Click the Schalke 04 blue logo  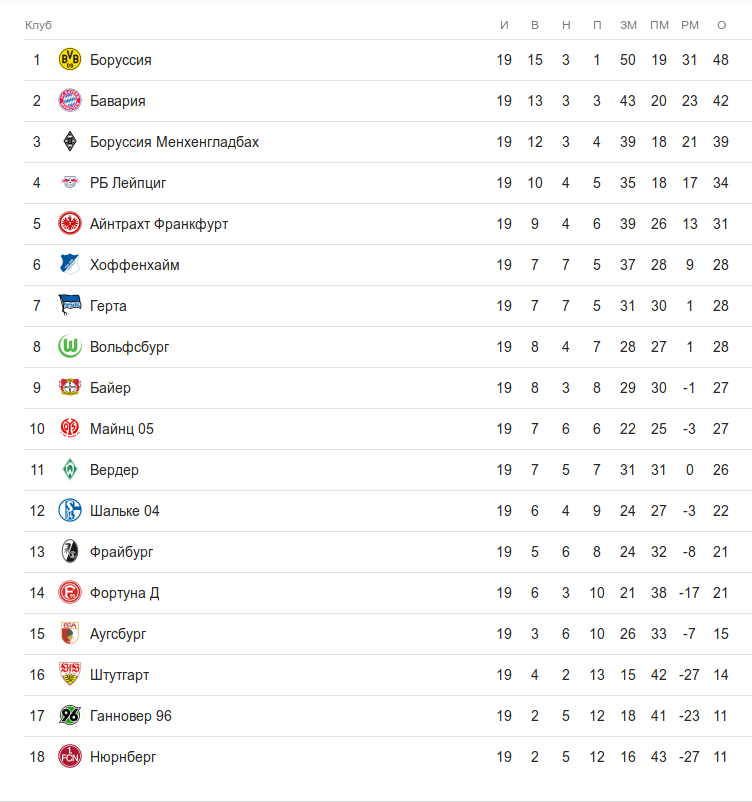70,511
